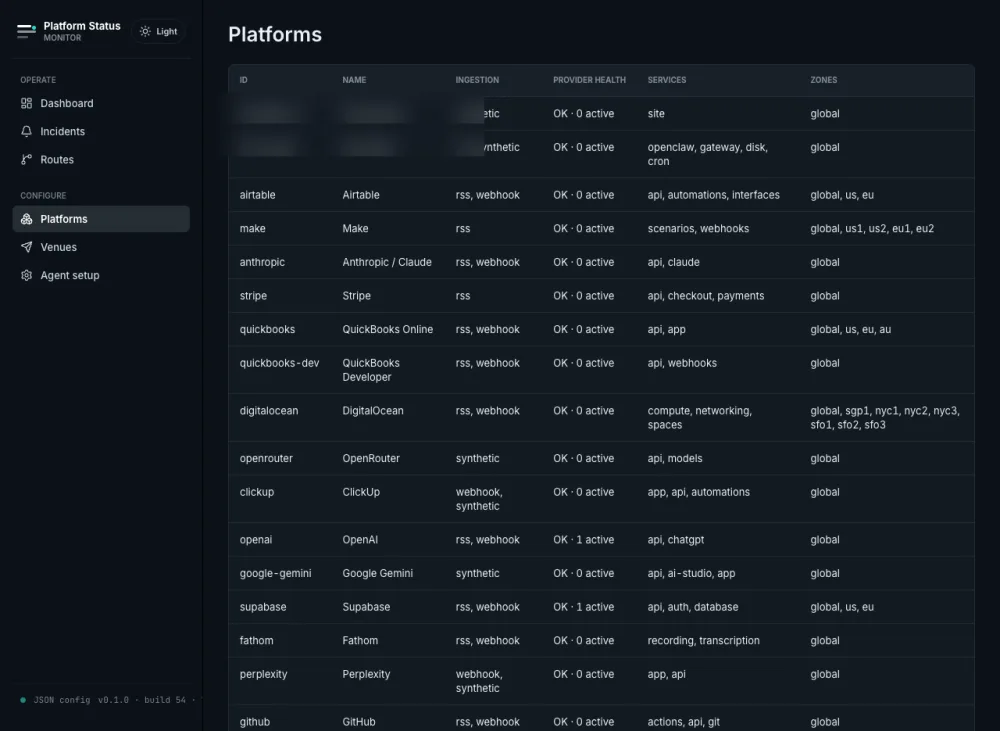Viewport: 1000px width, 731px height.
Task: Select Platforms menu item
Action: pos(101,219)
